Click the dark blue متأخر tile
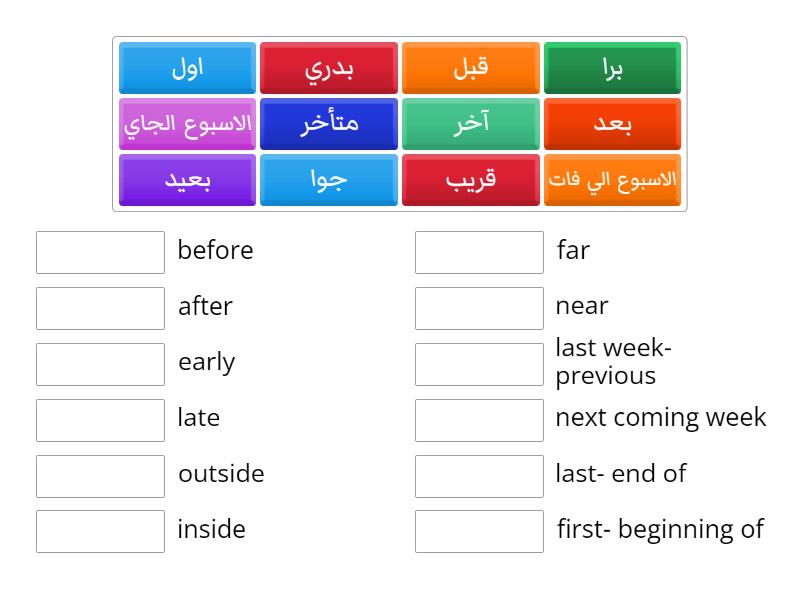This screenshot has width=800, height=600. tap(329, 124)
